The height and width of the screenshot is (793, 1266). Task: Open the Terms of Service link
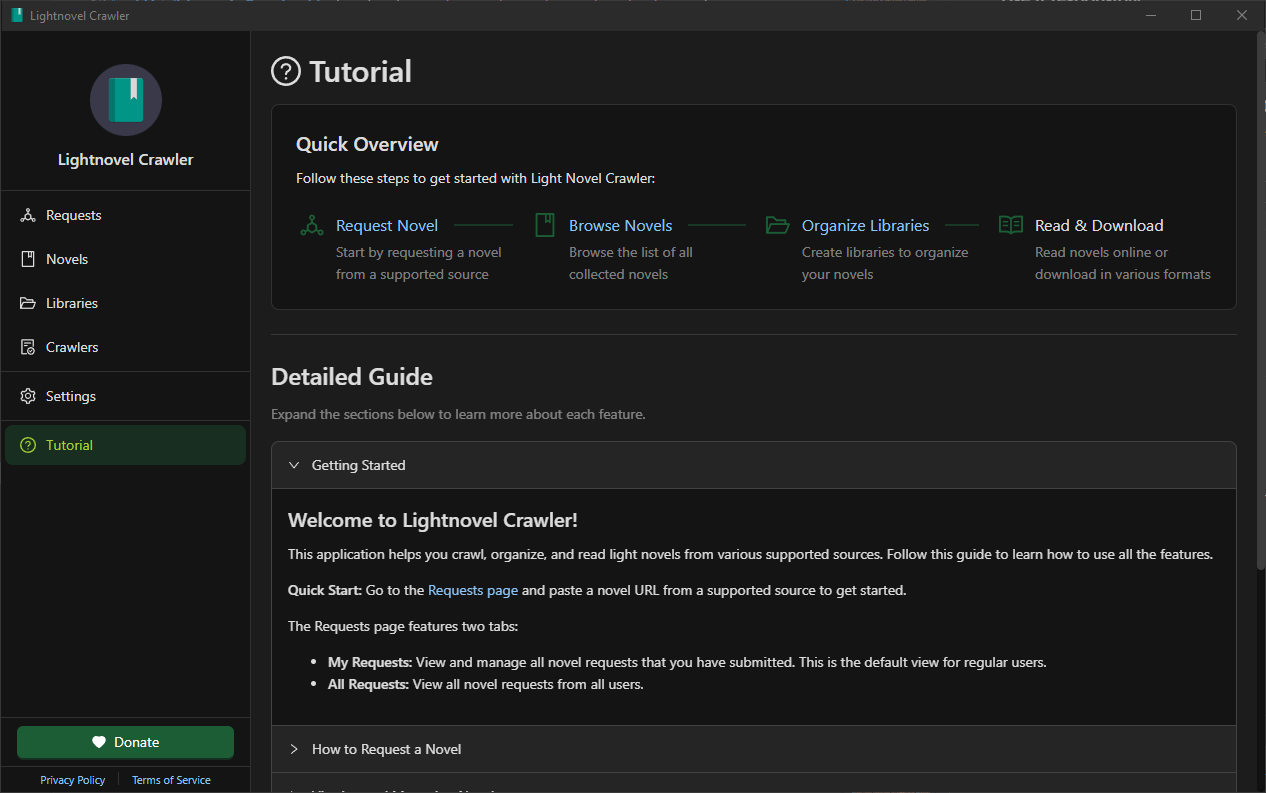coord(171,780)
